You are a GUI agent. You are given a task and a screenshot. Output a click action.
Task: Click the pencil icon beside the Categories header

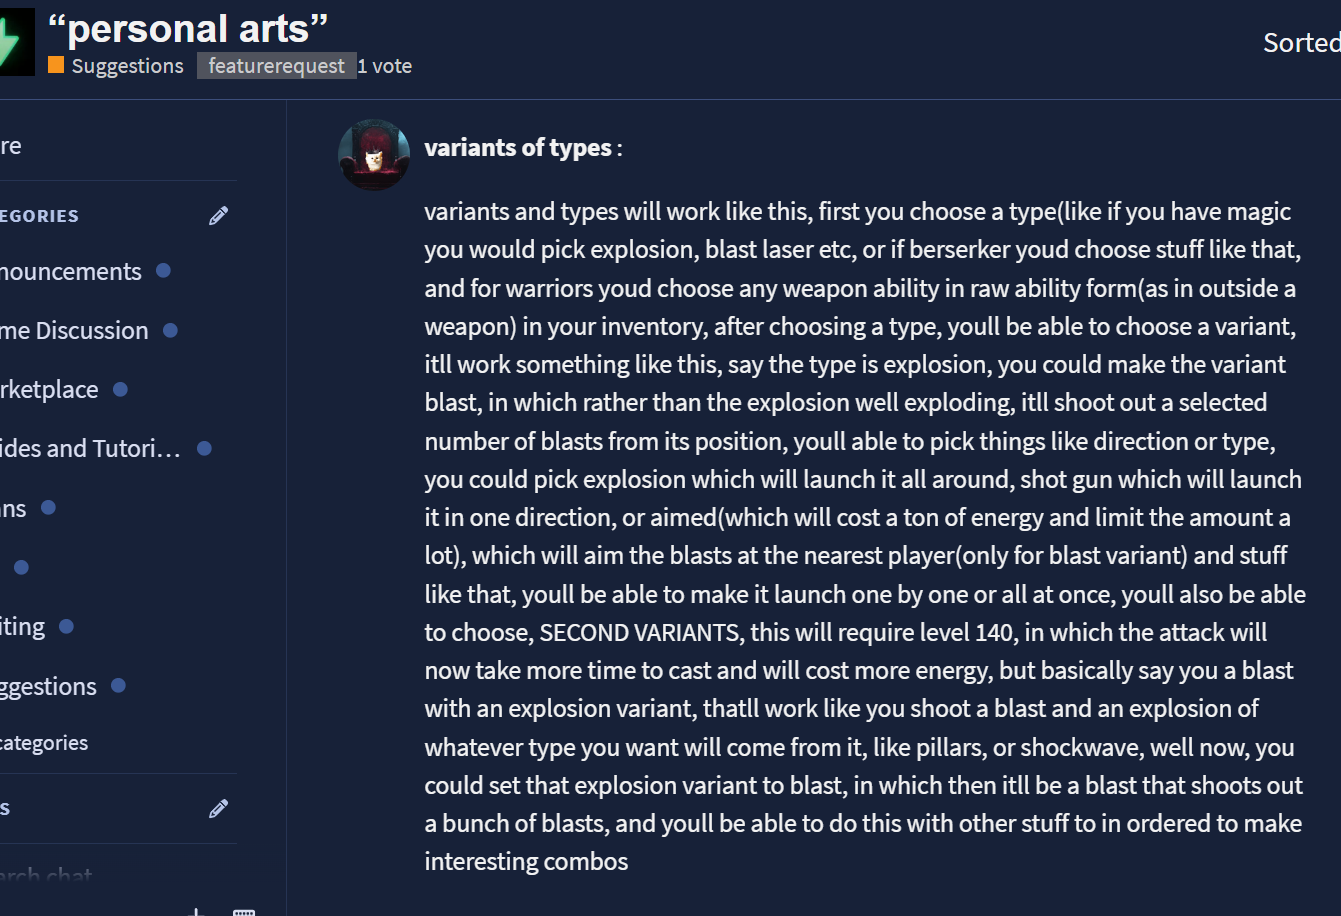(218, 216)
